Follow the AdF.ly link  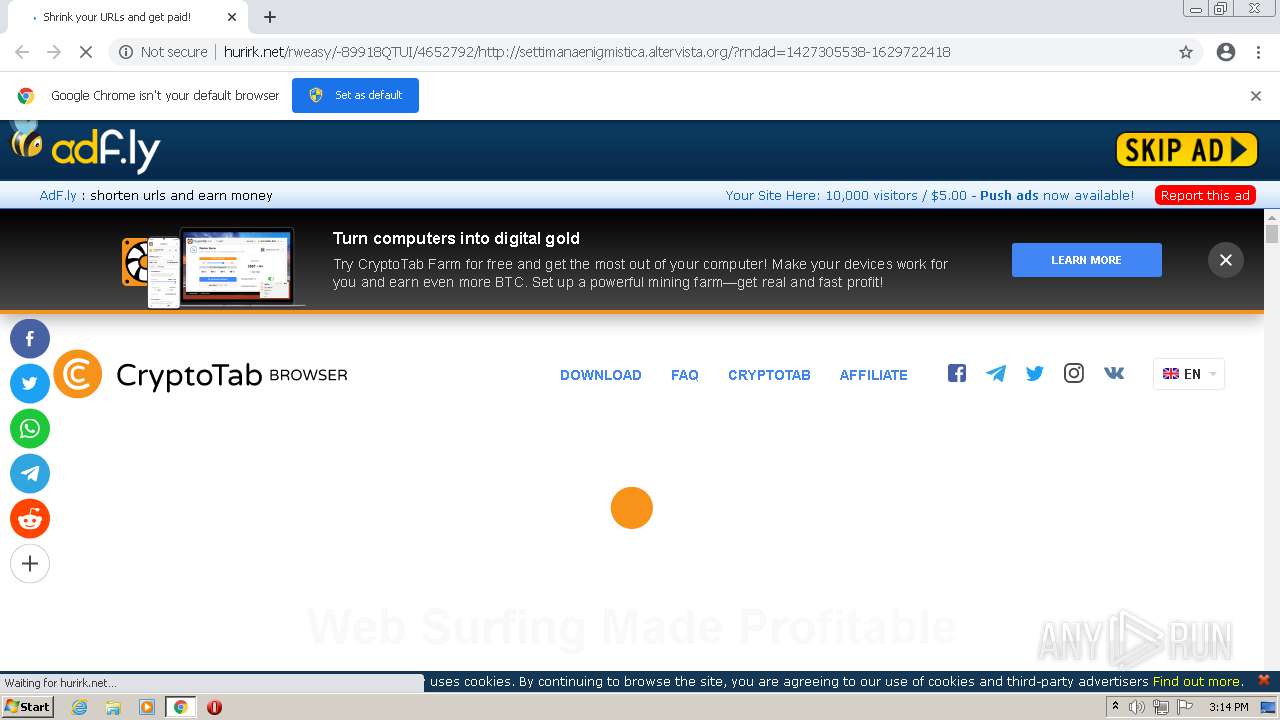[x=58, y=195]
